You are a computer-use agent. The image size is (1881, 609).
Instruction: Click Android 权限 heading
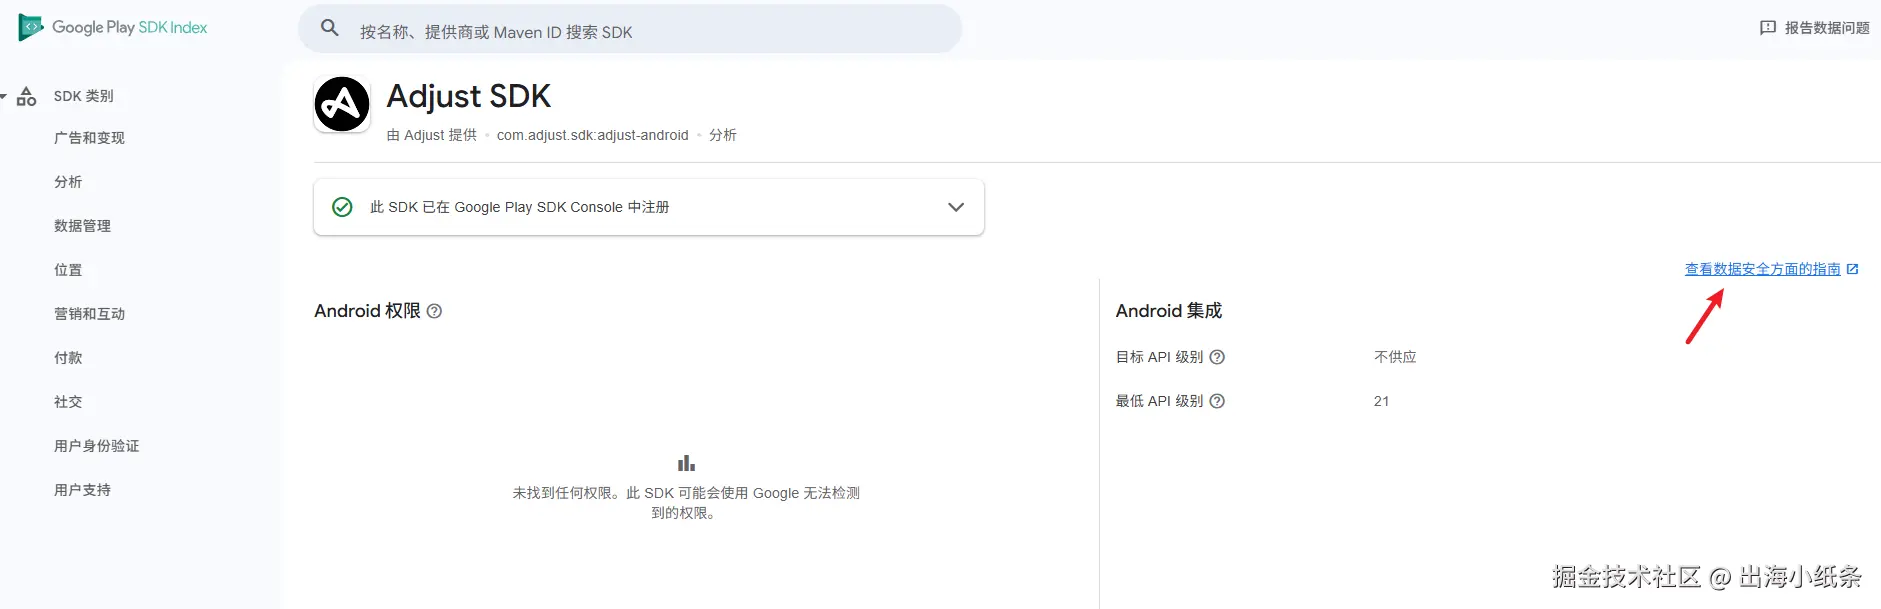(x=367, y=311)
